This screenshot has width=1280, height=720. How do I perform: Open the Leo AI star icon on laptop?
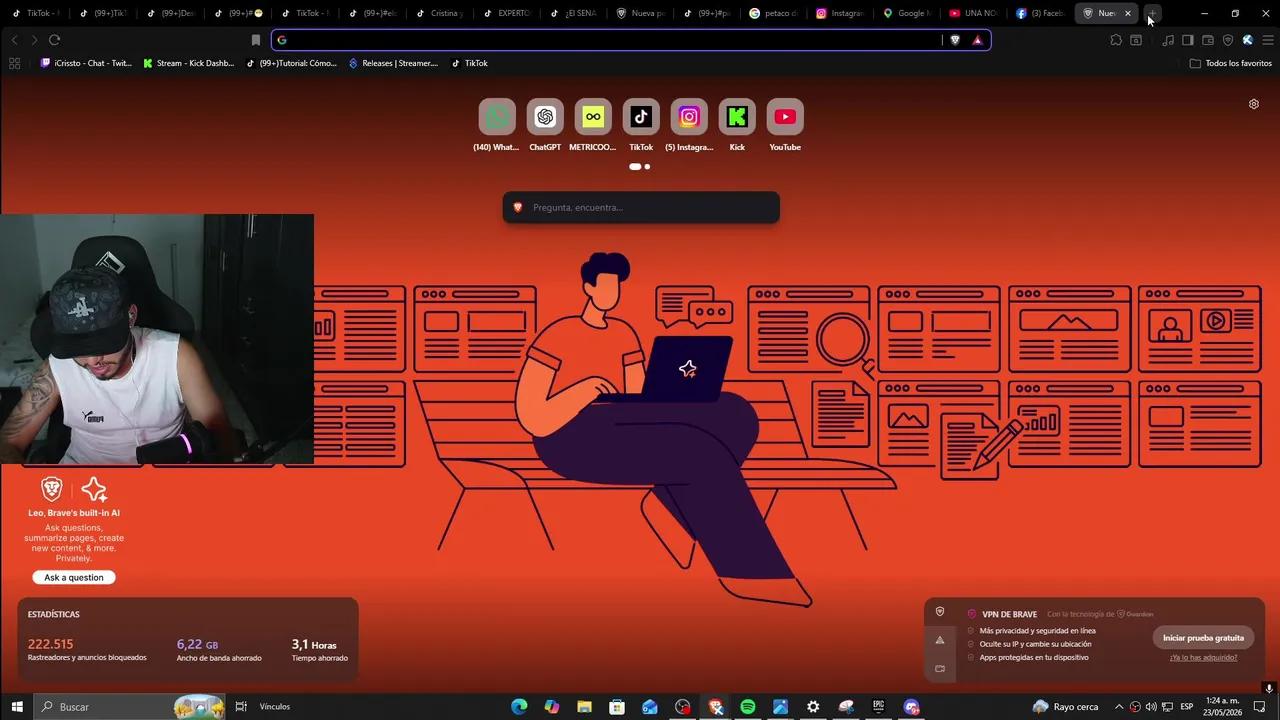point(687,370)
